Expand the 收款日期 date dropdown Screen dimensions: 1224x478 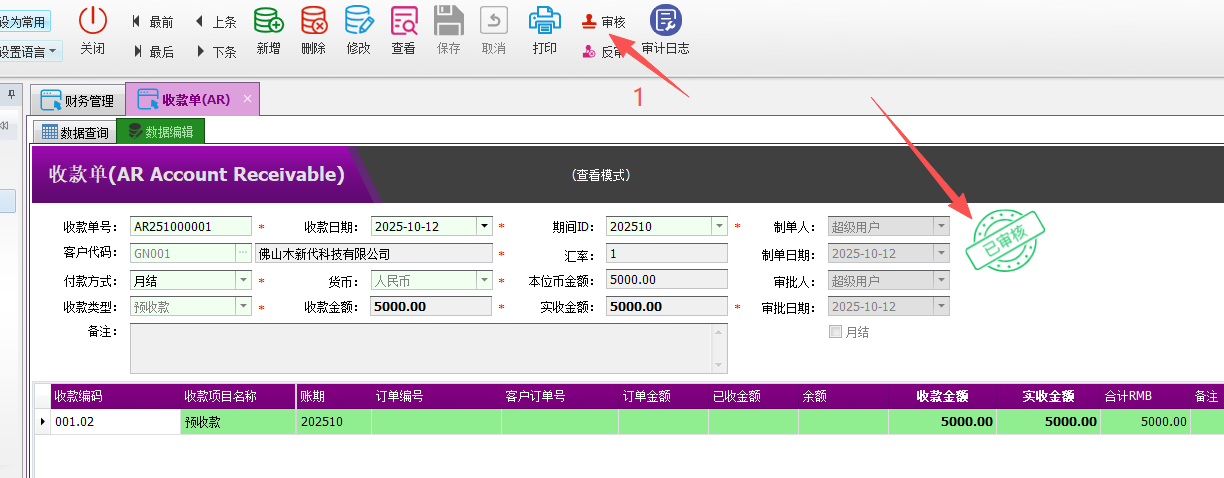point(484,227)
